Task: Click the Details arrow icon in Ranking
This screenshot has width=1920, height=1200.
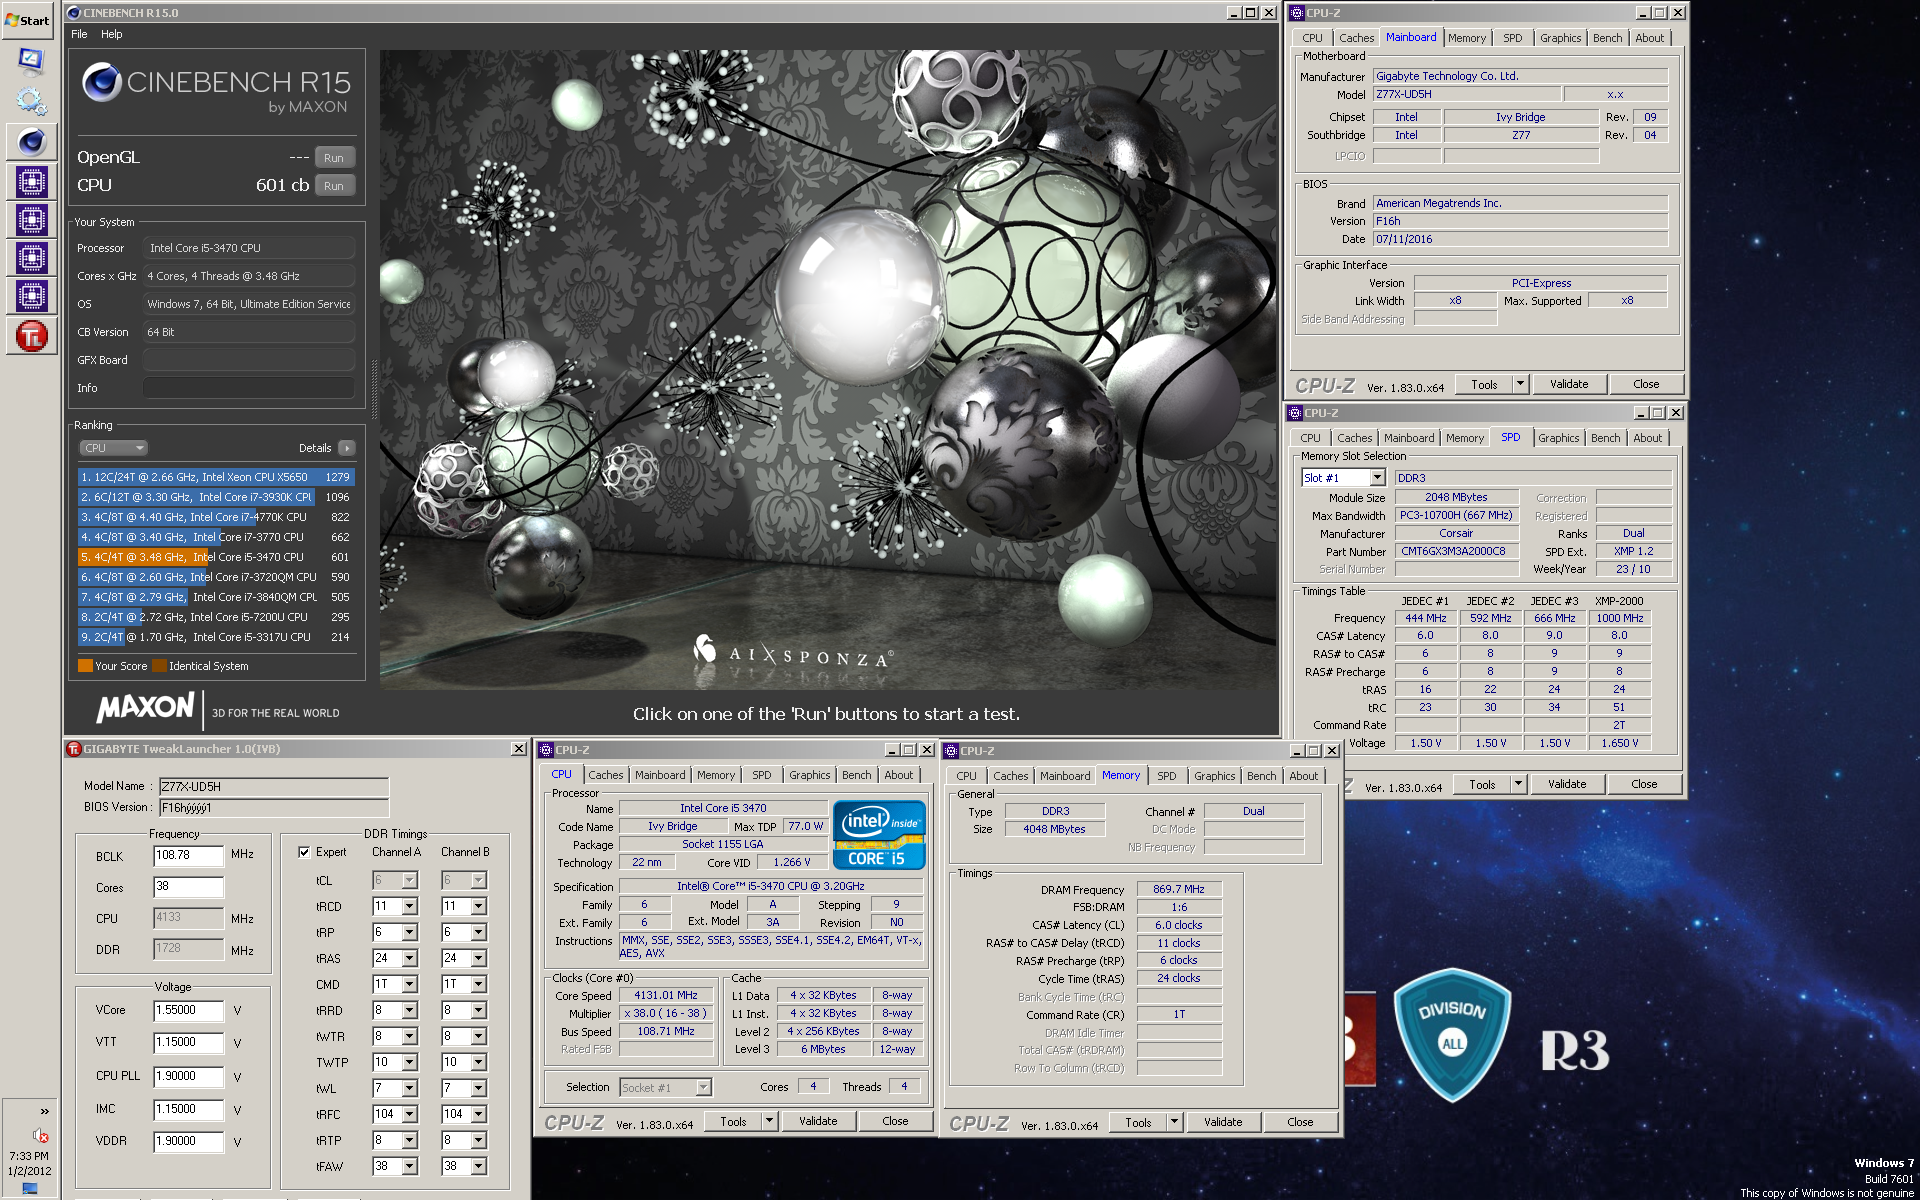Action: [346, 448]
